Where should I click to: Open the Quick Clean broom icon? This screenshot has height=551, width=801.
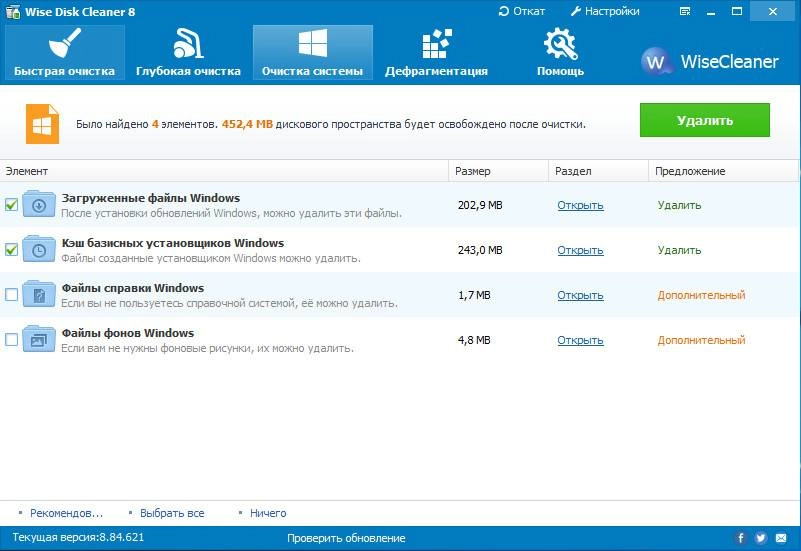pyautogui.click(x=65, y=43)
